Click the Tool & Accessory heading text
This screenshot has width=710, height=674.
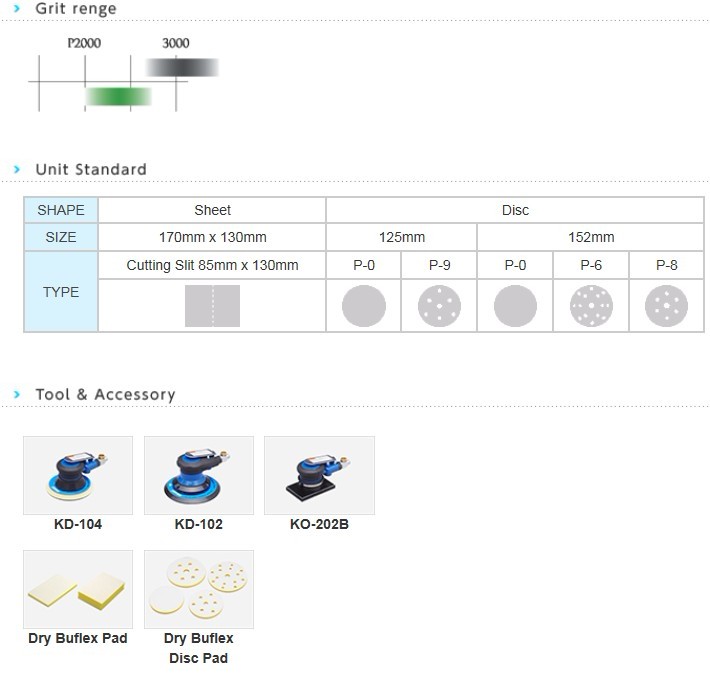coord(106,395)
